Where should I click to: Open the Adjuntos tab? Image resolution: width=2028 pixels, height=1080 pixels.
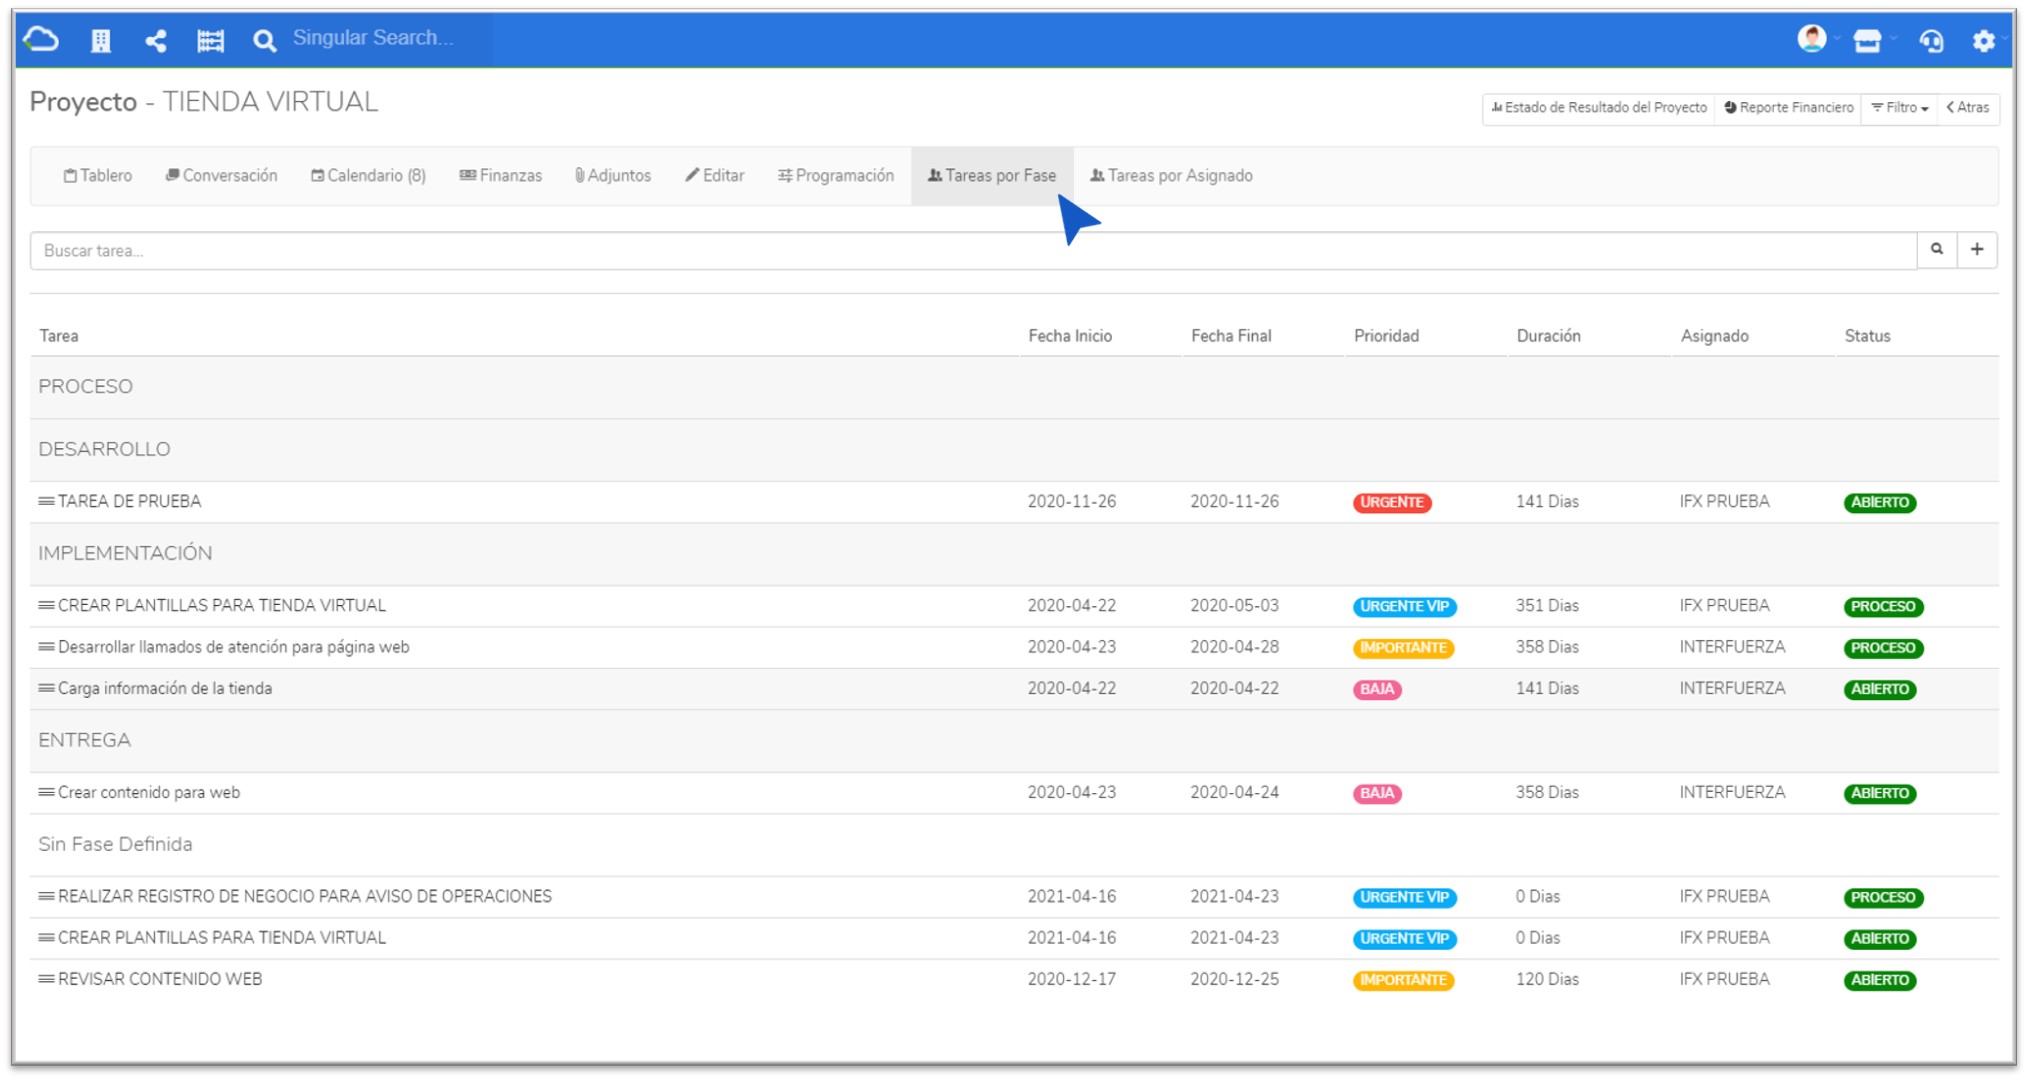click(612, 176)
